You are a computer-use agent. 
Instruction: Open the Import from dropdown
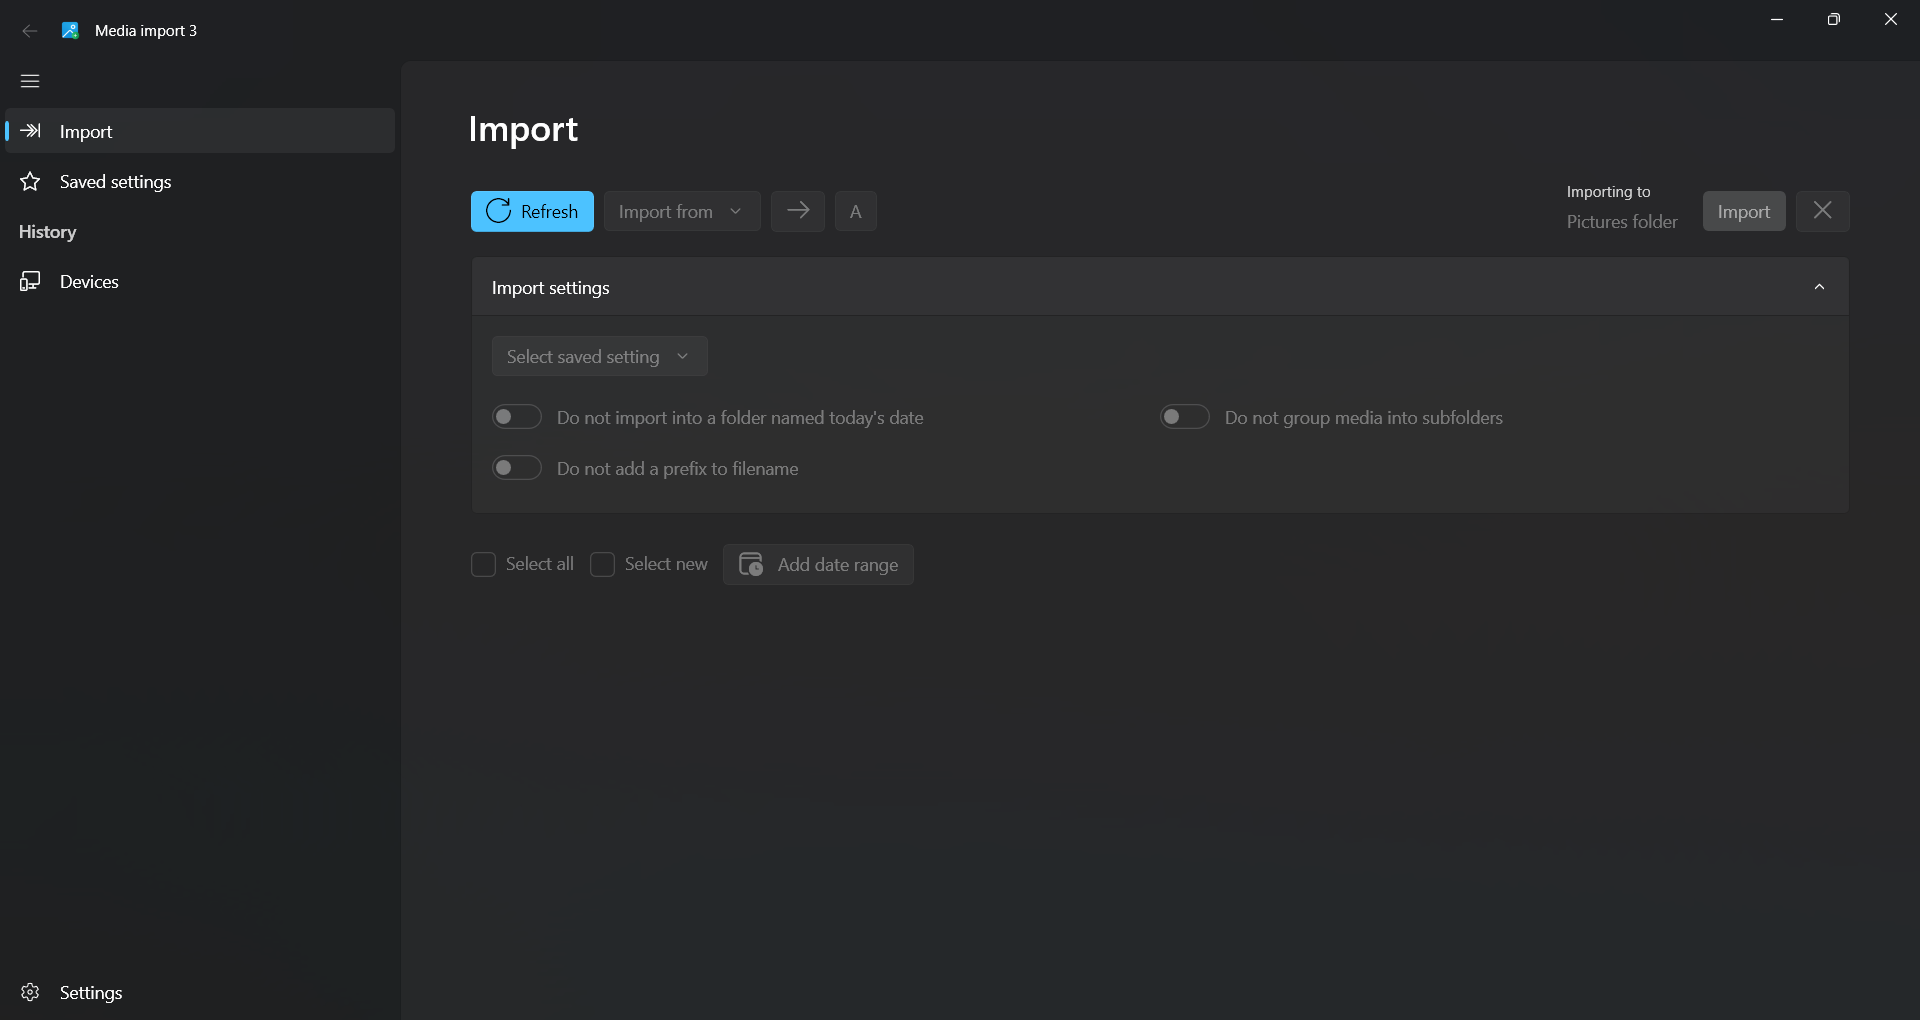pyautogui.click(x=682, y=211)
